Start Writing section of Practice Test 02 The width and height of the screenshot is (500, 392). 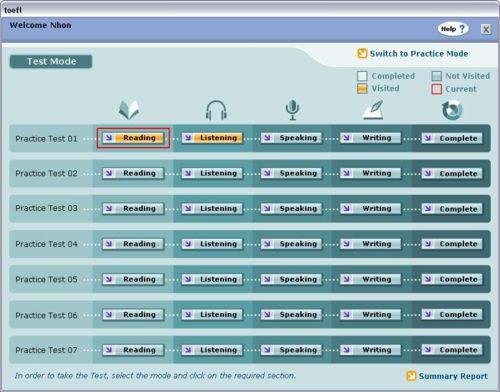[x=370, y=173]
